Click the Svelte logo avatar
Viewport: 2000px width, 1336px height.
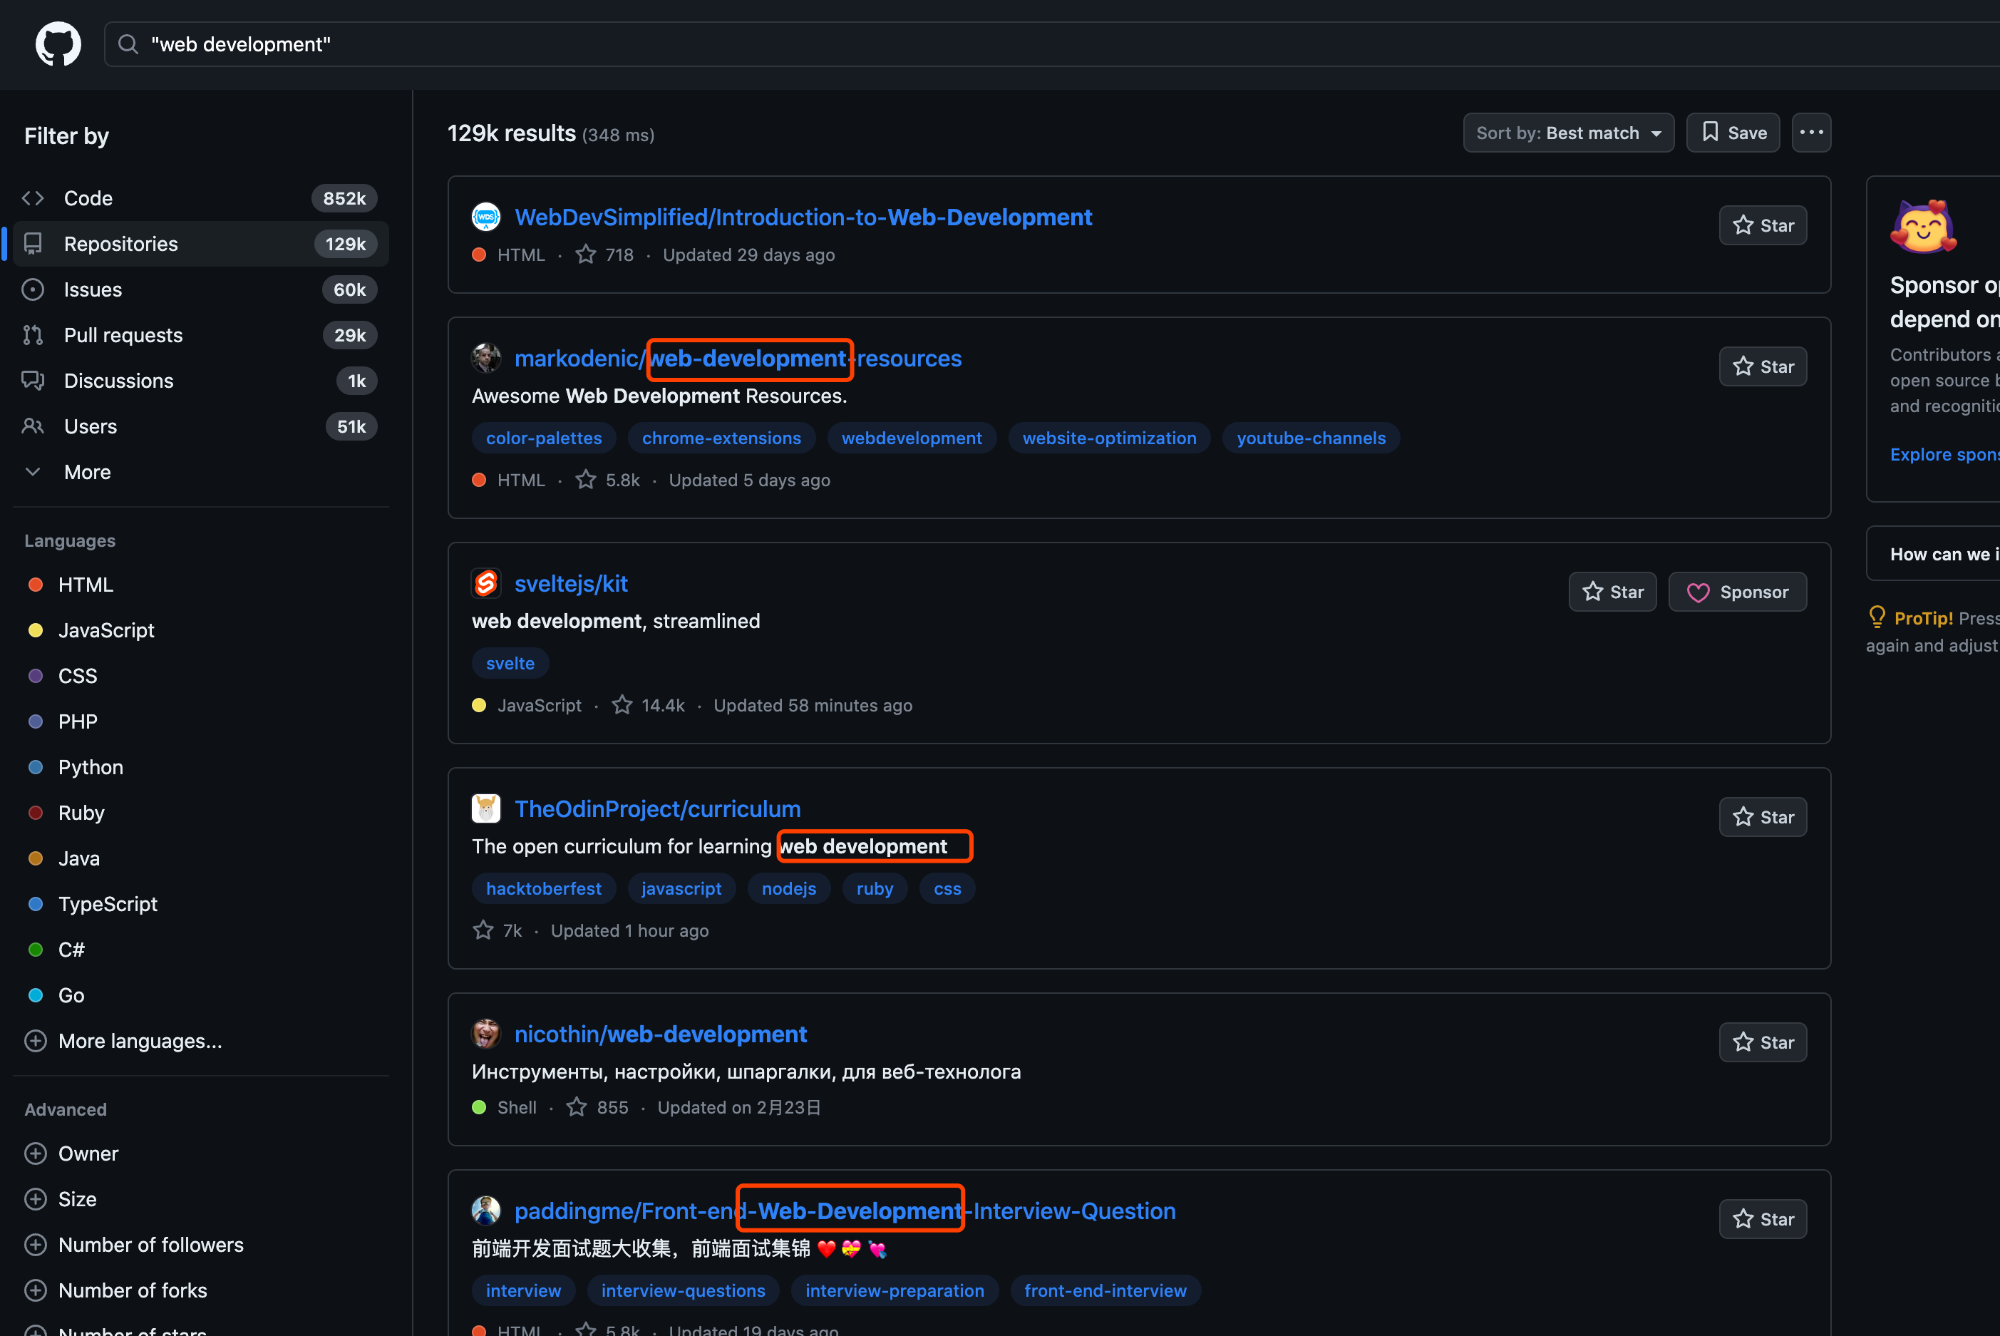486,583
